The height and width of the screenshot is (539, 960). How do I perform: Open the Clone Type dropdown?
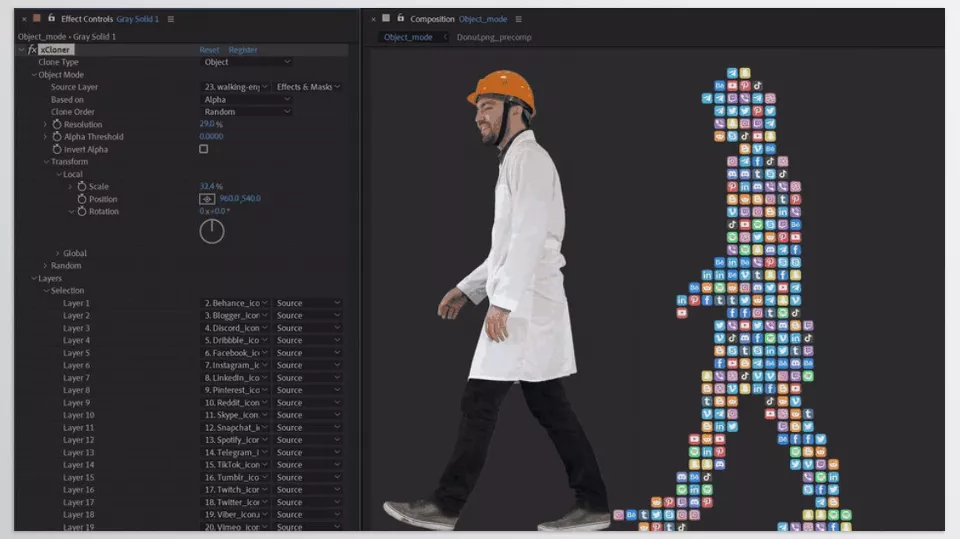247,62
